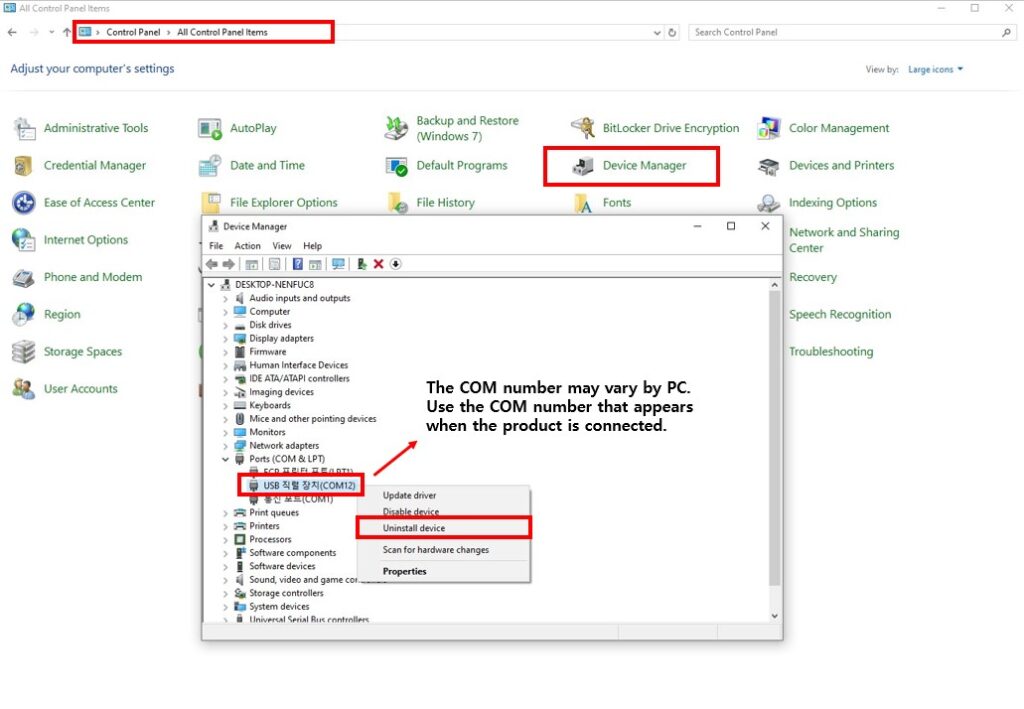Open the Device Manager control panel item
Screen dimensions: 1024x709
coord(643,166)
